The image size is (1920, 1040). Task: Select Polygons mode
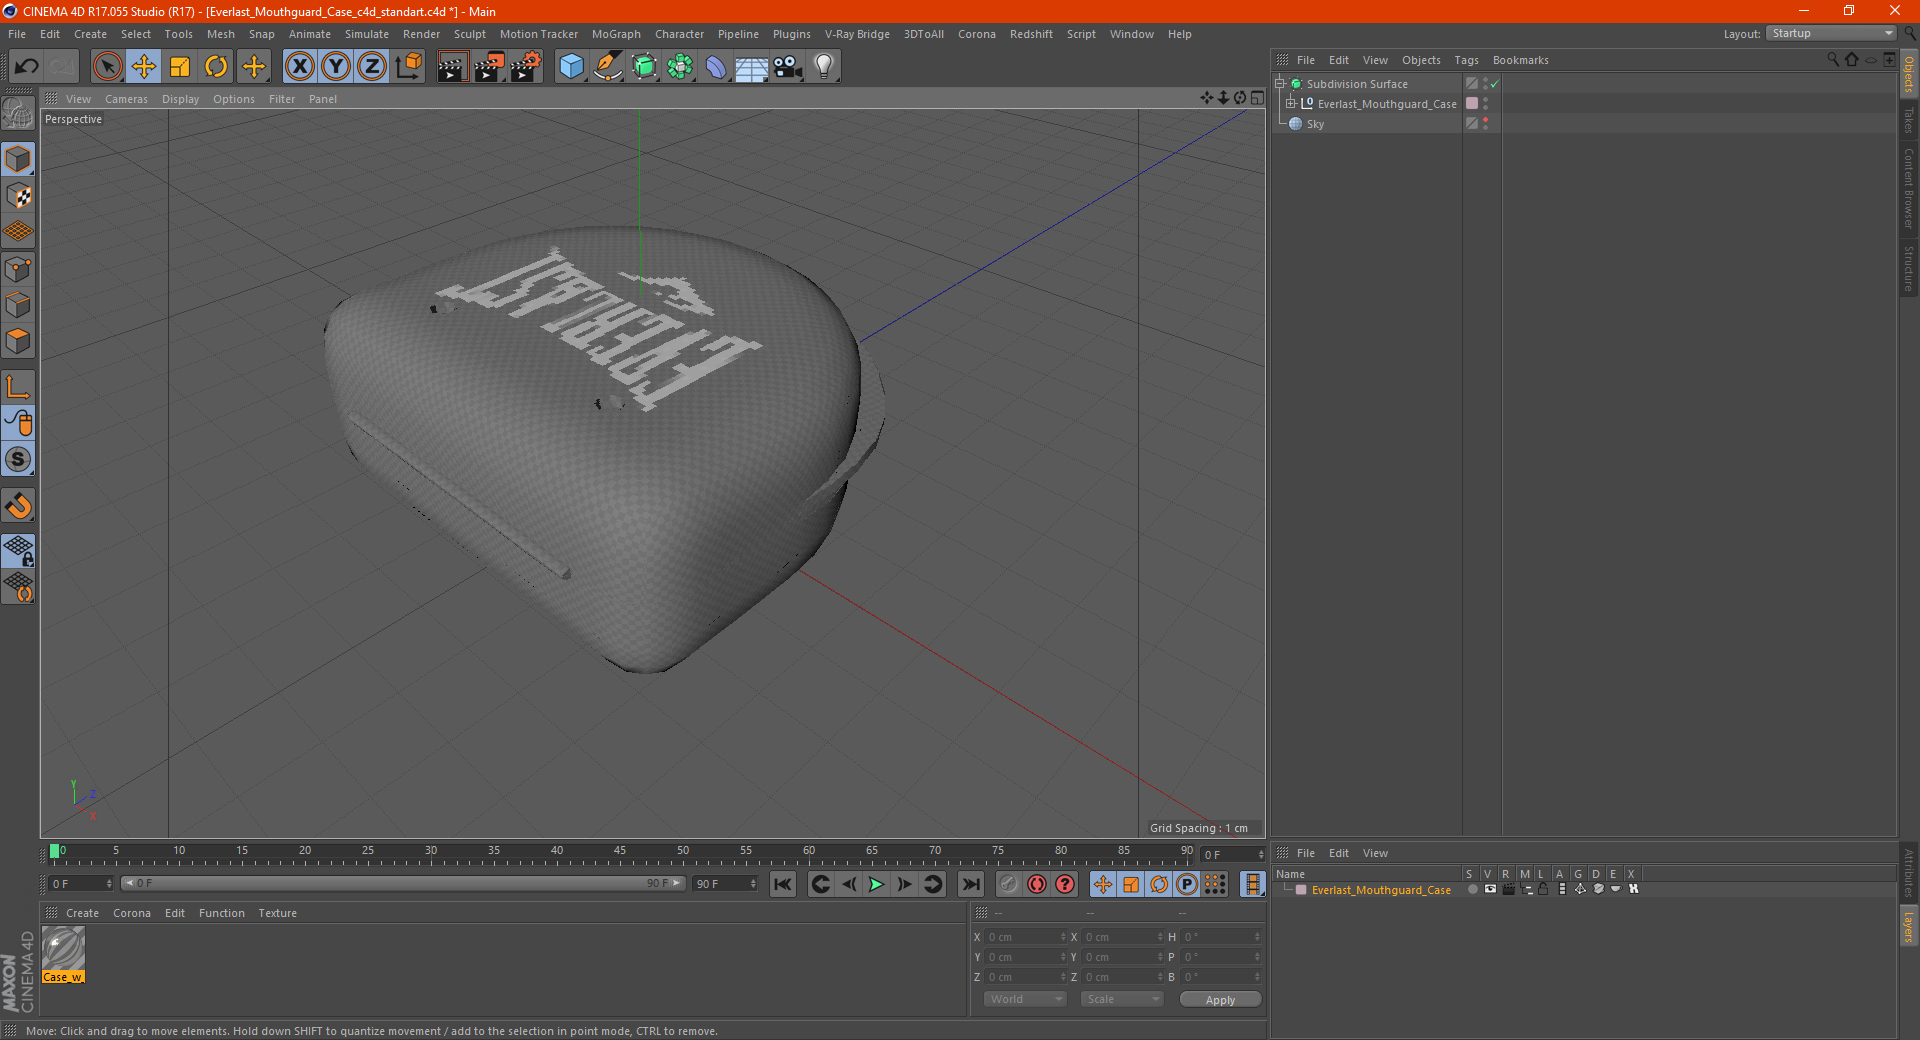click(18, 341)
